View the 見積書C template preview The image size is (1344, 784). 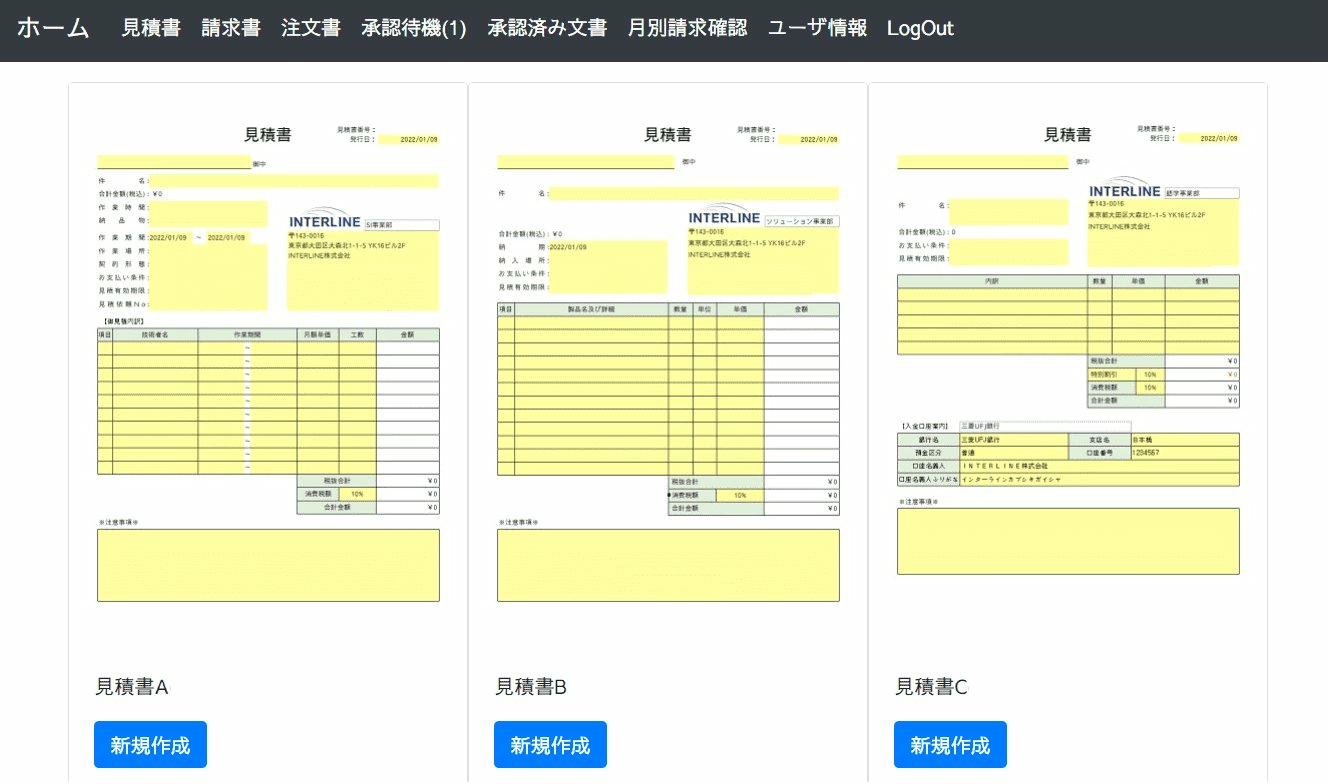[1067, 360]
